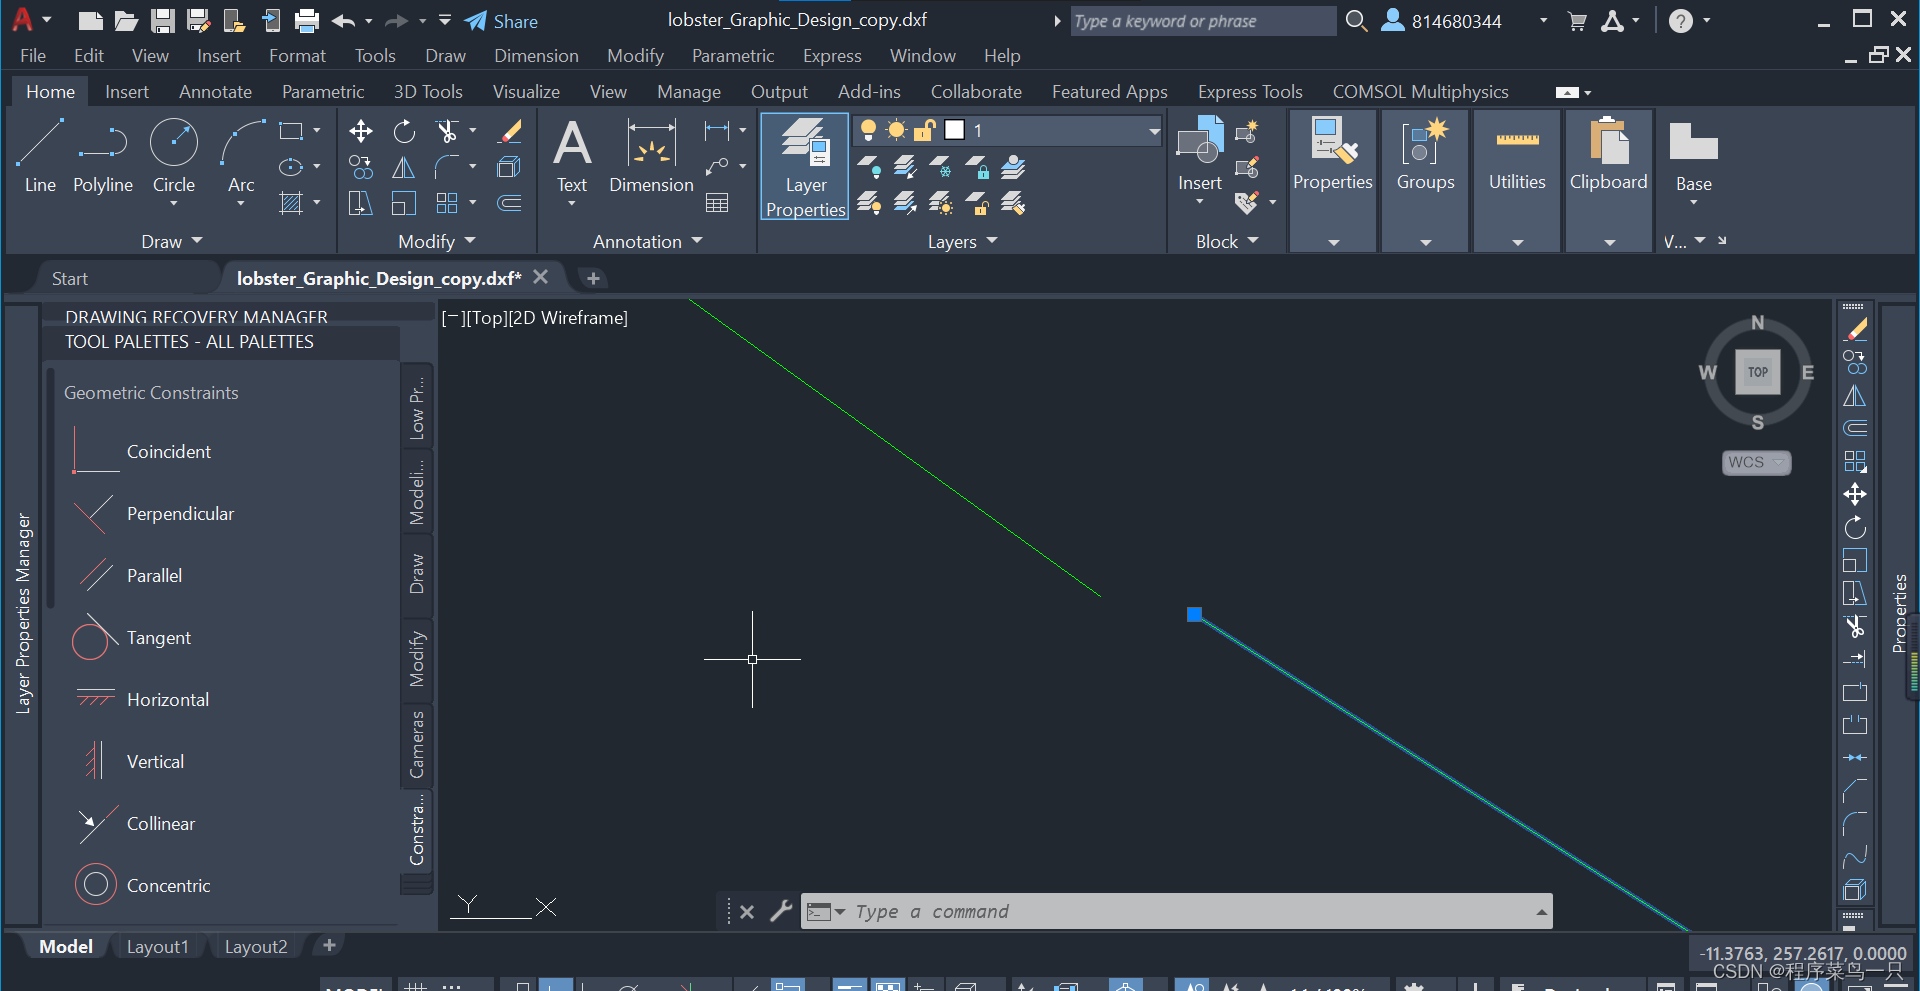This screenshot has width=1920, height=991.
Task: Open the Dimension menu
Action: 536,56
